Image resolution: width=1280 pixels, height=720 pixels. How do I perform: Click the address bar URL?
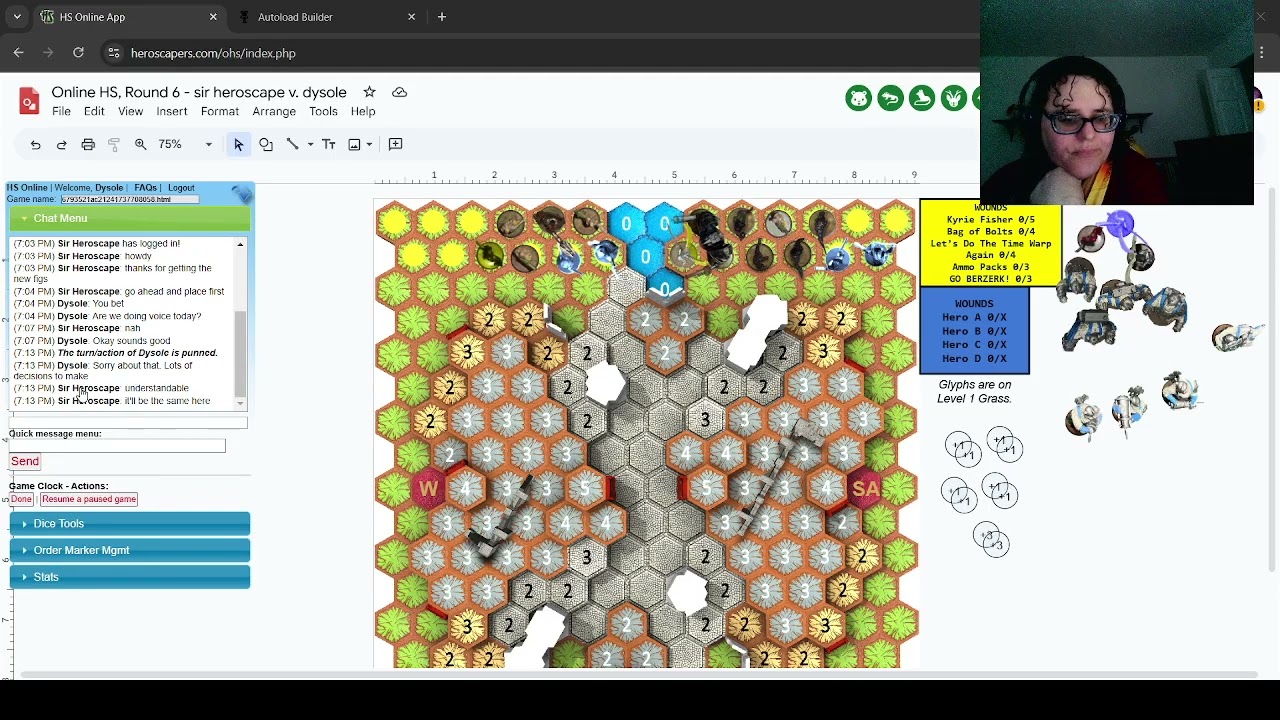point(213,53)
